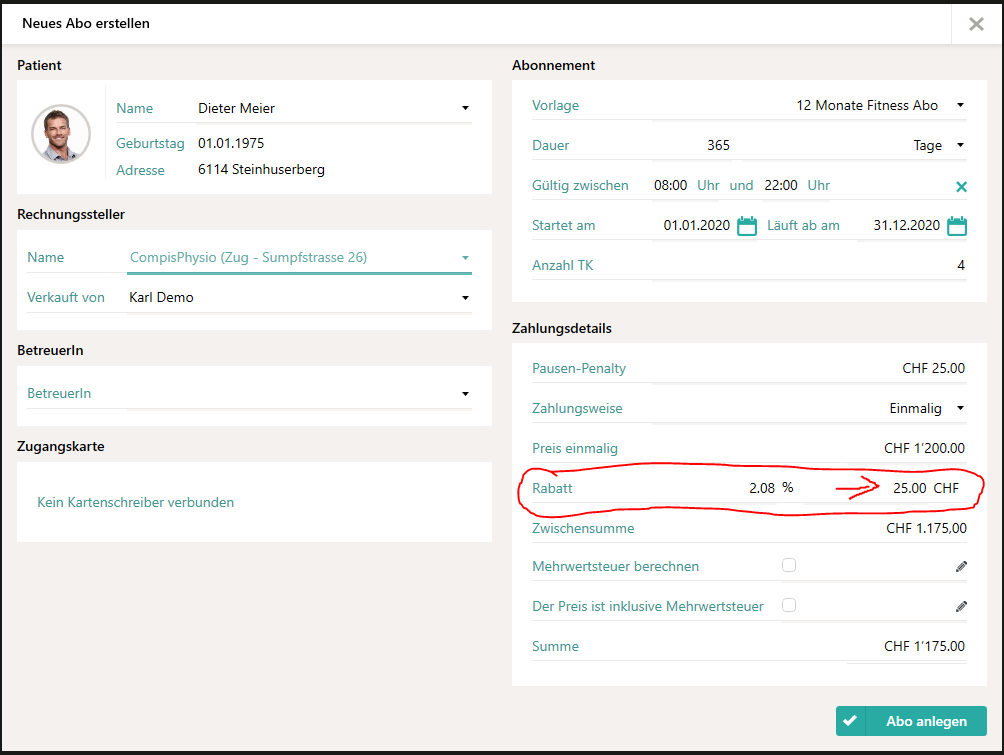Screen dimensions: 1004x755
Task: Click Dieter Meier's profile photo
Action: tap(61, 134)
